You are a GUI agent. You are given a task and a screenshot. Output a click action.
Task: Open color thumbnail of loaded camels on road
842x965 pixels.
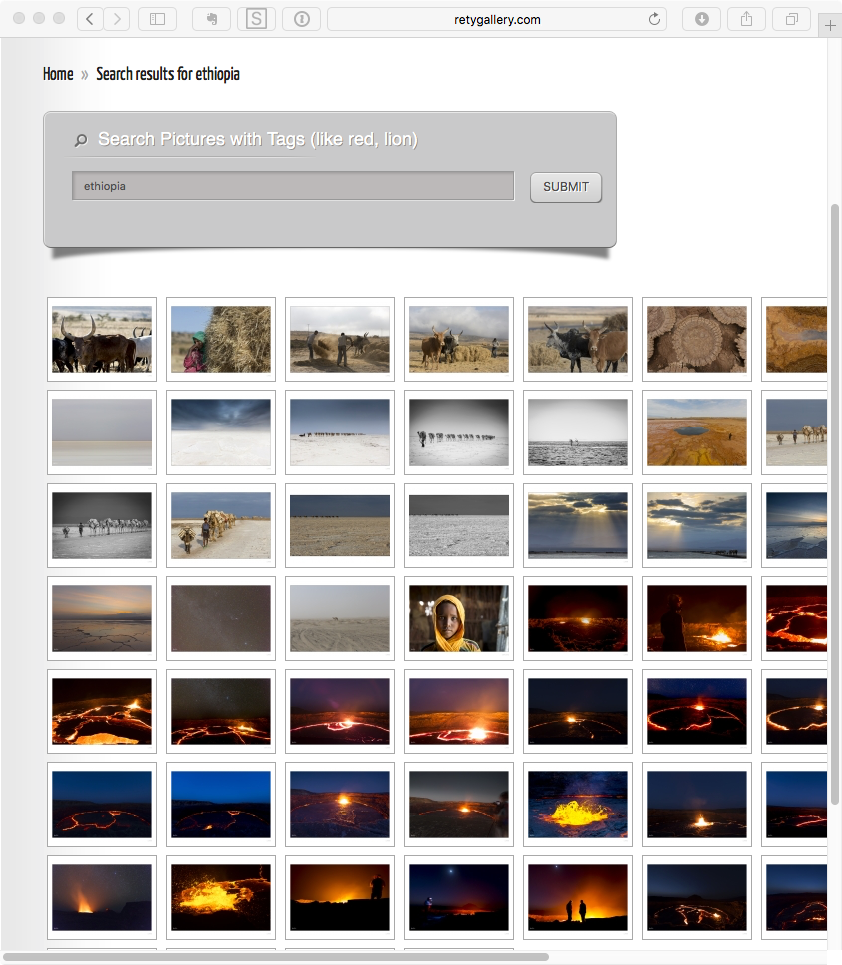pos(221,525)
